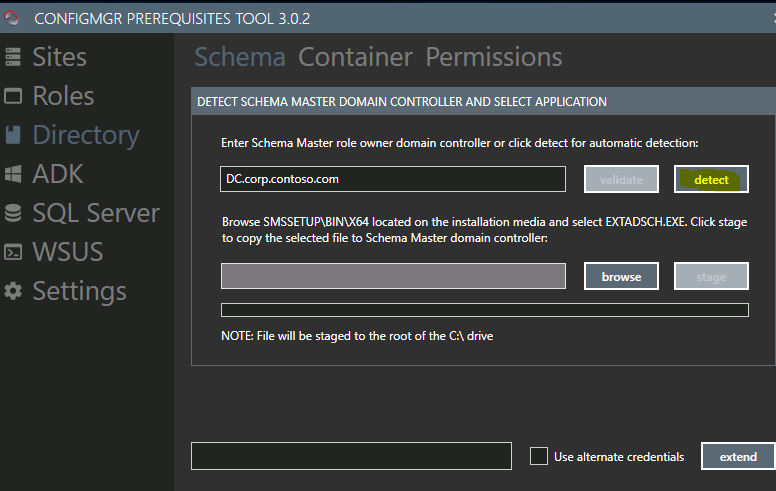Viewport: 776px width, 491px height.
Task: Open the Container tab
Action: click(x=355, y=57)
